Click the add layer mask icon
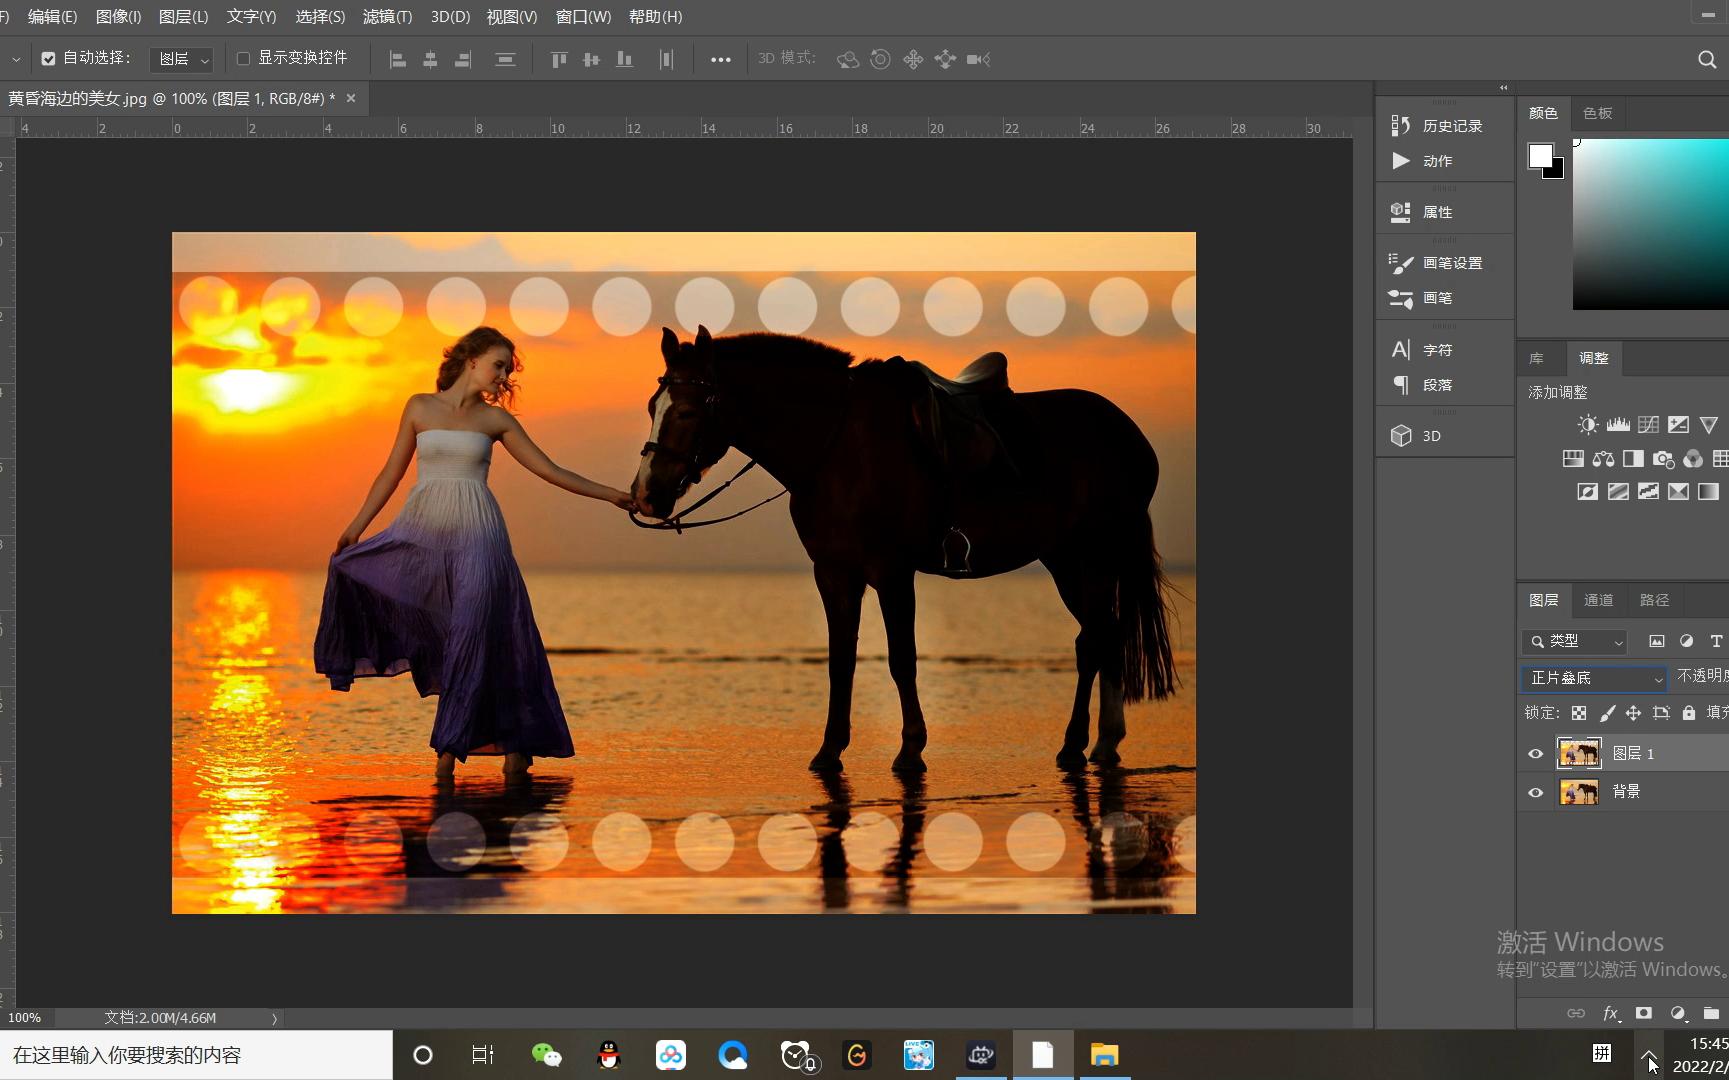The width and height of the screenshot is (1729, 1080). point(1643,1013)
